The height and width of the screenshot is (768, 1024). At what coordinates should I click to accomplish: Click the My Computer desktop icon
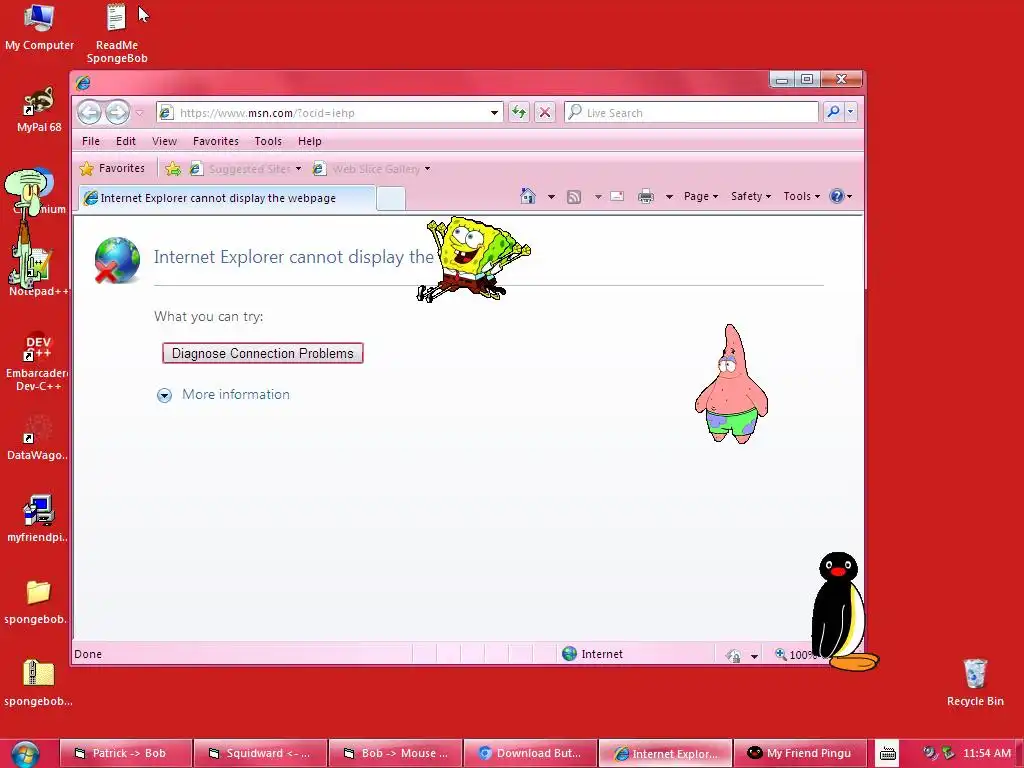coord(39,27)
